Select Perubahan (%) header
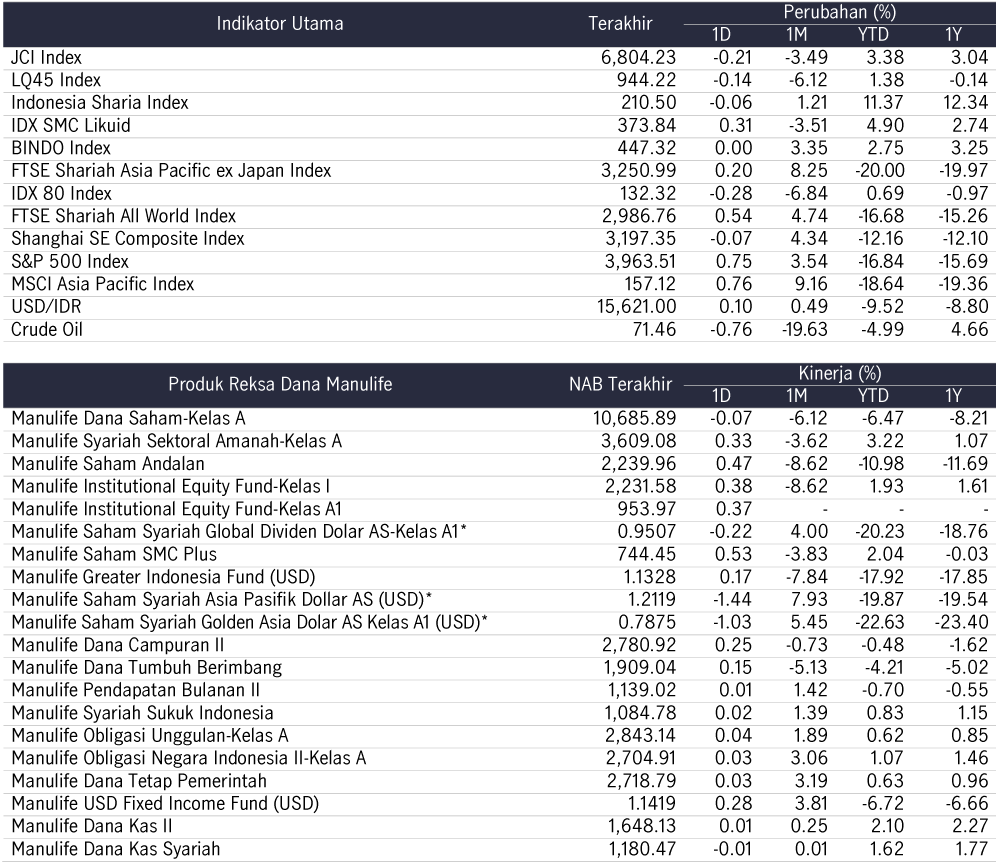 click(x=840, y=11)
